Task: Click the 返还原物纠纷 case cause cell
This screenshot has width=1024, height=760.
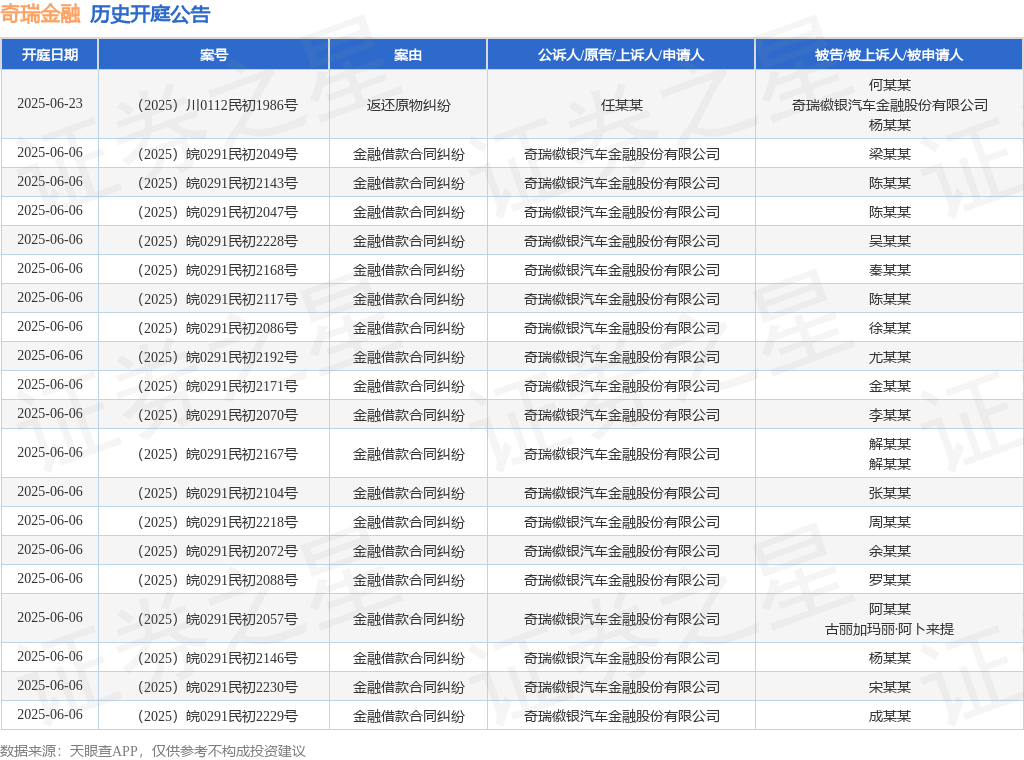Action: point(408,105)
